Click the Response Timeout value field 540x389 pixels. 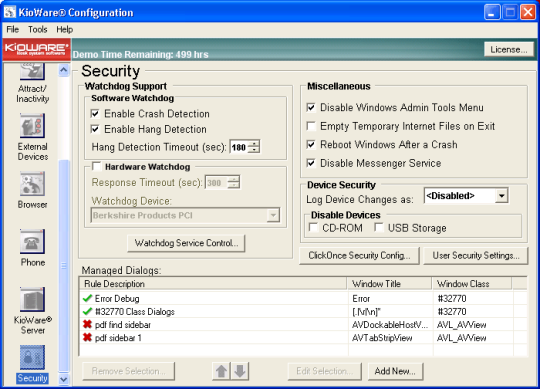(x=217, y=182)
